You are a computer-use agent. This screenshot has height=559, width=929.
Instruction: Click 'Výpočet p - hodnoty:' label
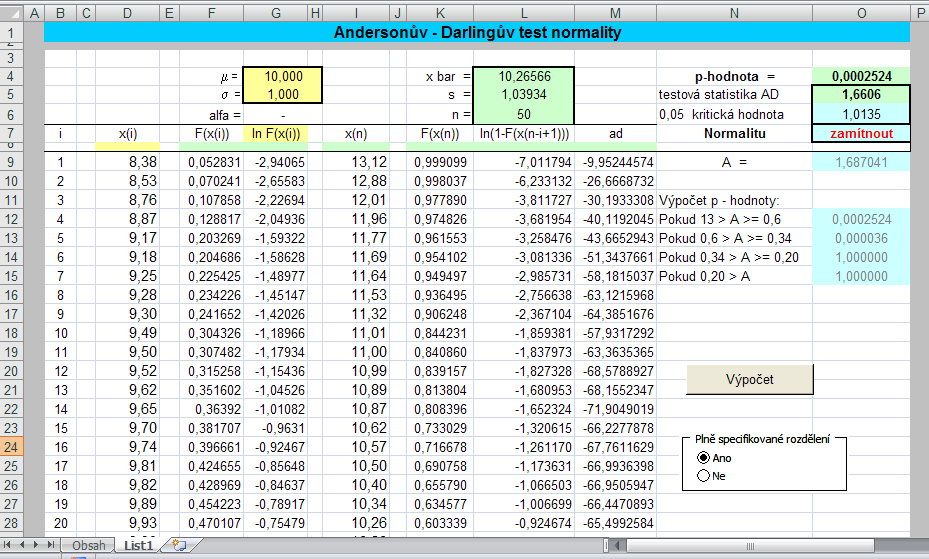[x=735, y=200]
